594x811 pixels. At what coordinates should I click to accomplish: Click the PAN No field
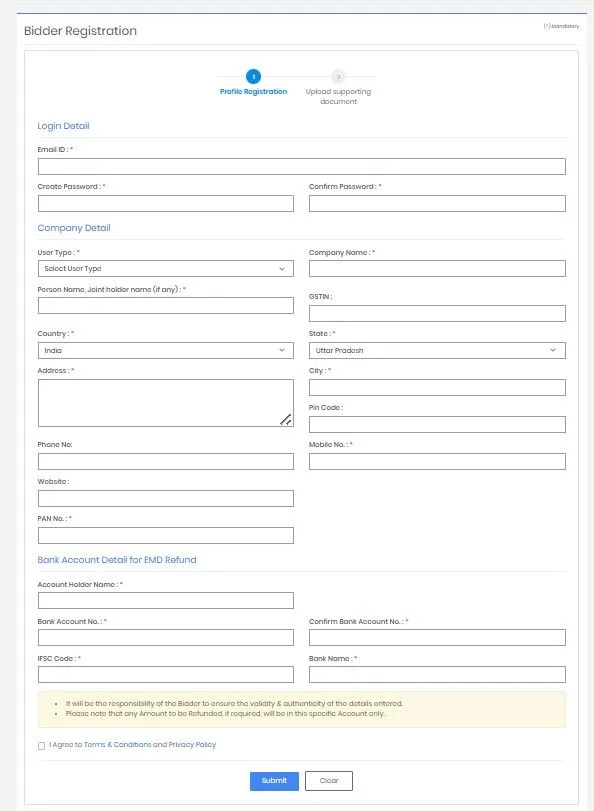pos(165,535)
